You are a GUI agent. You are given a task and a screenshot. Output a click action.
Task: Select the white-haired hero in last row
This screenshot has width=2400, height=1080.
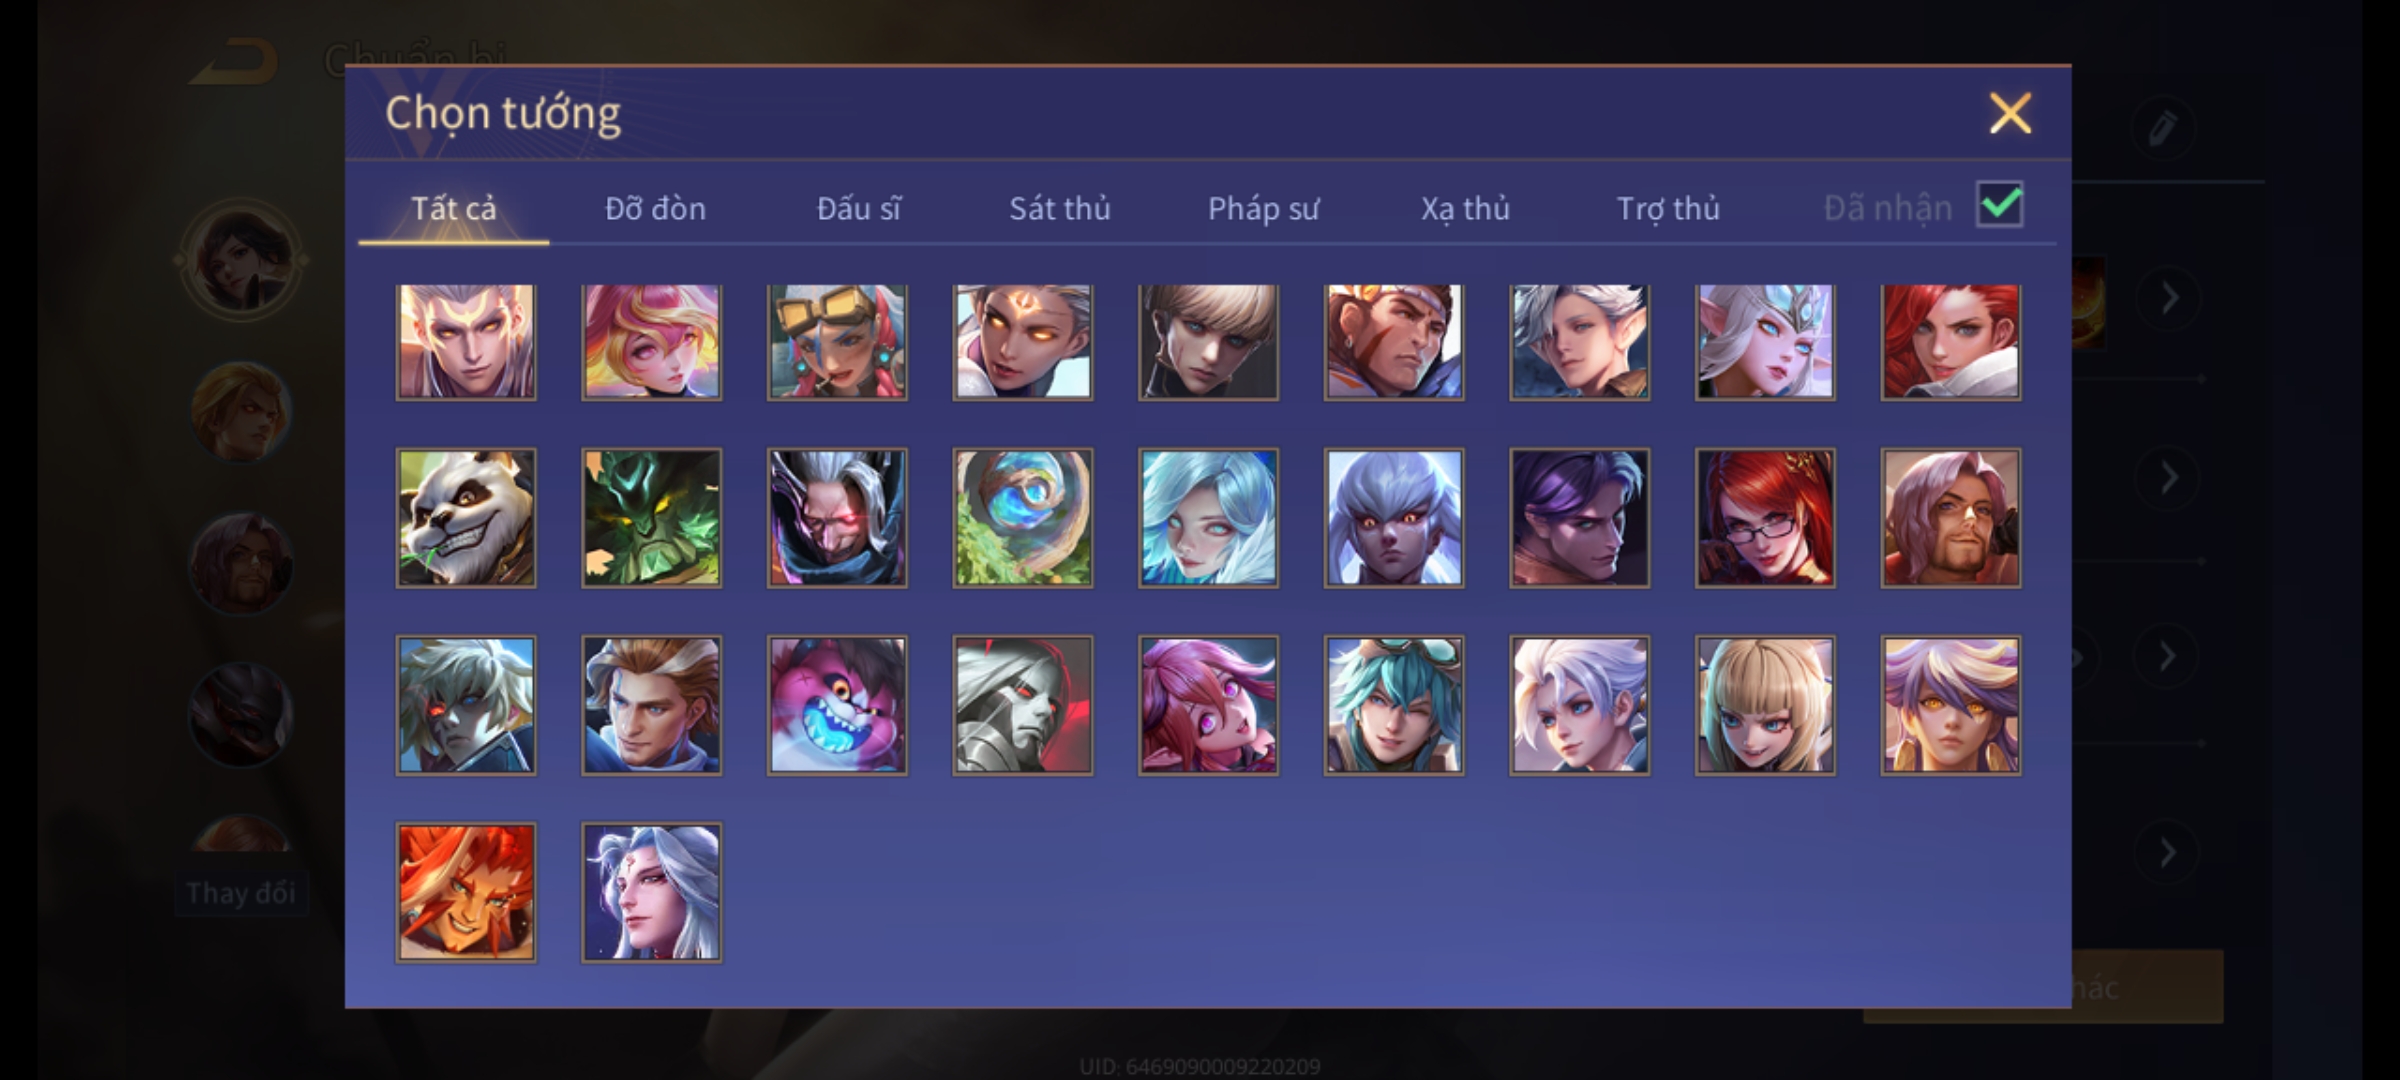click(652, 893)
